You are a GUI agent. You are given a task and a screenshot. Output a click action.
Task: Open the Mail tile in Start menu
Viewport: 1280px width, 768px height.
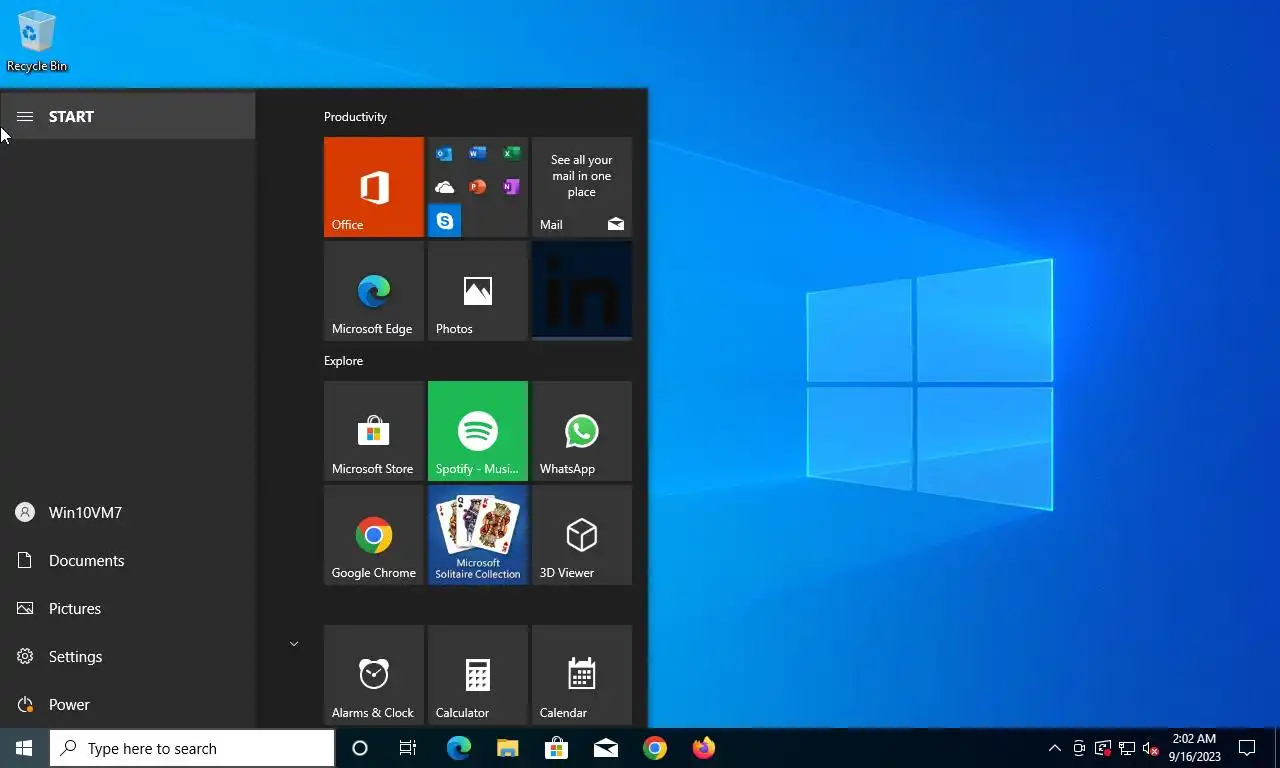tap(582, 187)
